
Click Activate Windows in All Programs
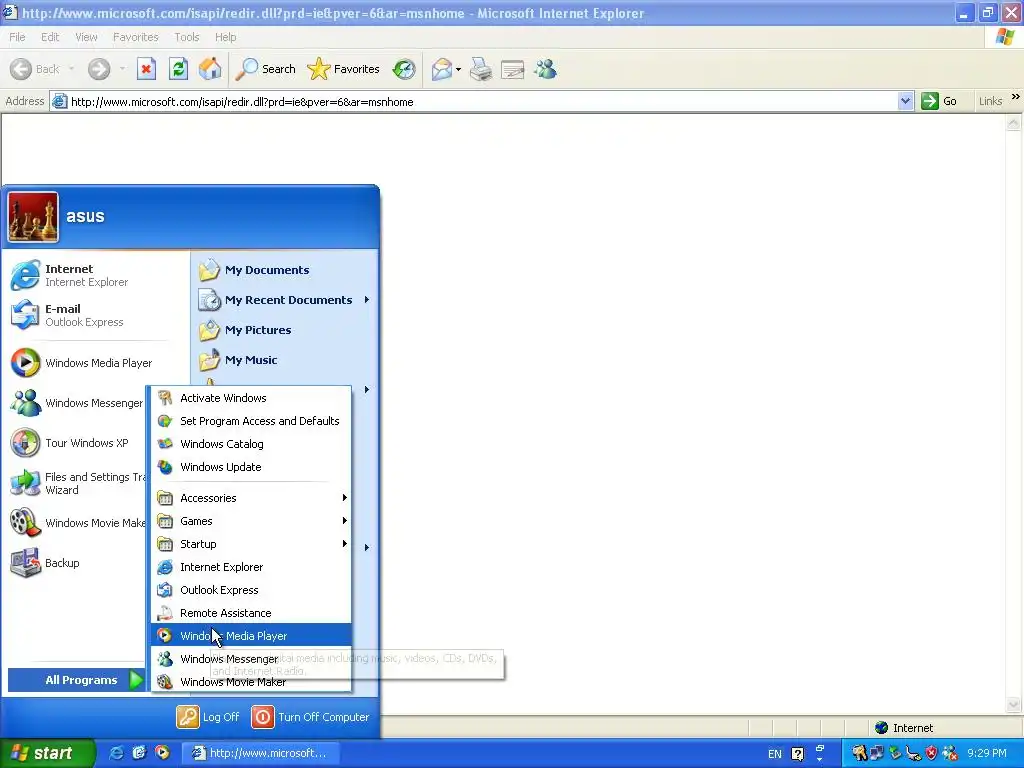point(251,398)
